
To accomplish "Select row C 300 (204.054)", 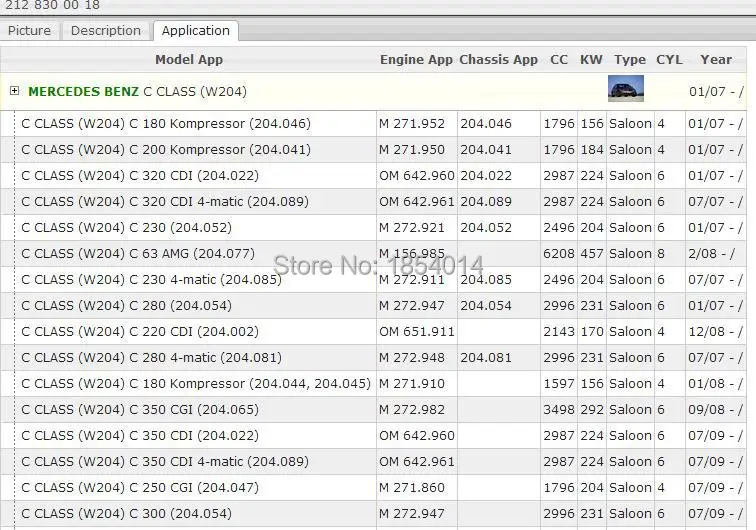I will [374, 515].
